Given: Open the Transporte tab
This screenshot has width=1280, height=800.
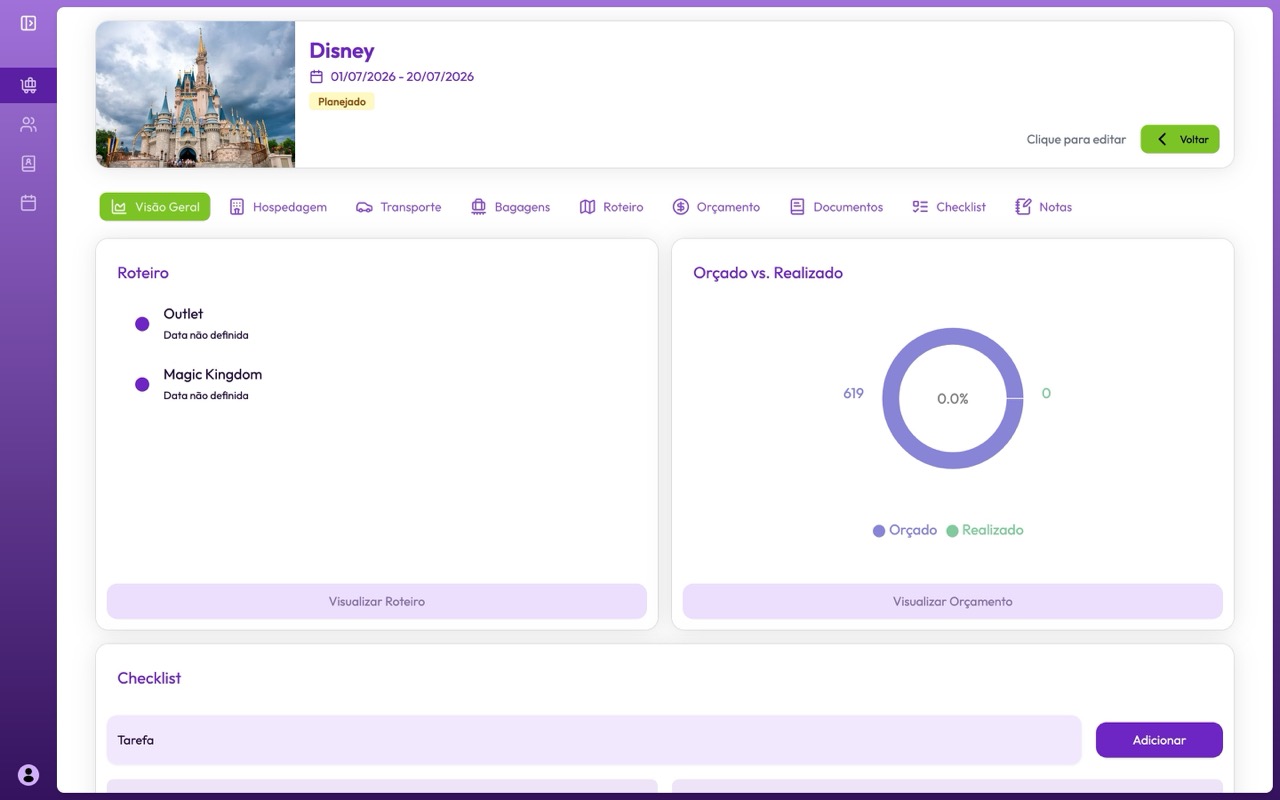Looking at the screenshot, I should [398, 207].
